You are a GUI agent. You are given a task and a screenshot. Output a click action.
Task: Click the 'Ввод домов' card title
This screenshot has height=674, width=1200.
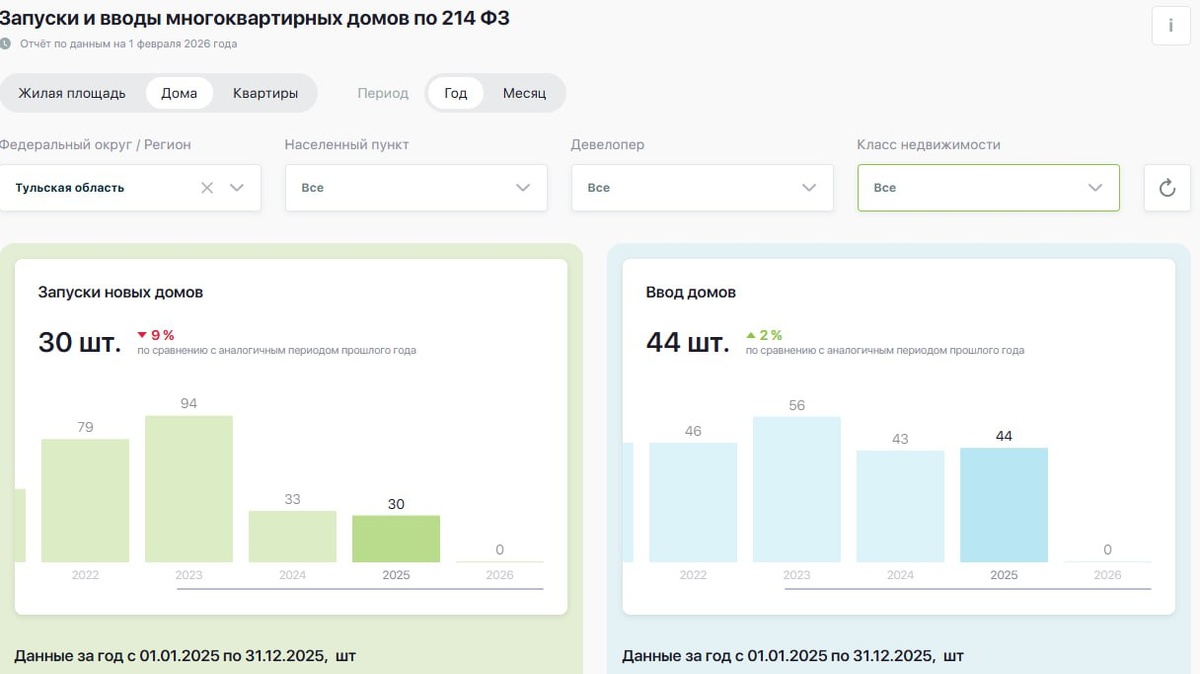[x=691, y=292]
